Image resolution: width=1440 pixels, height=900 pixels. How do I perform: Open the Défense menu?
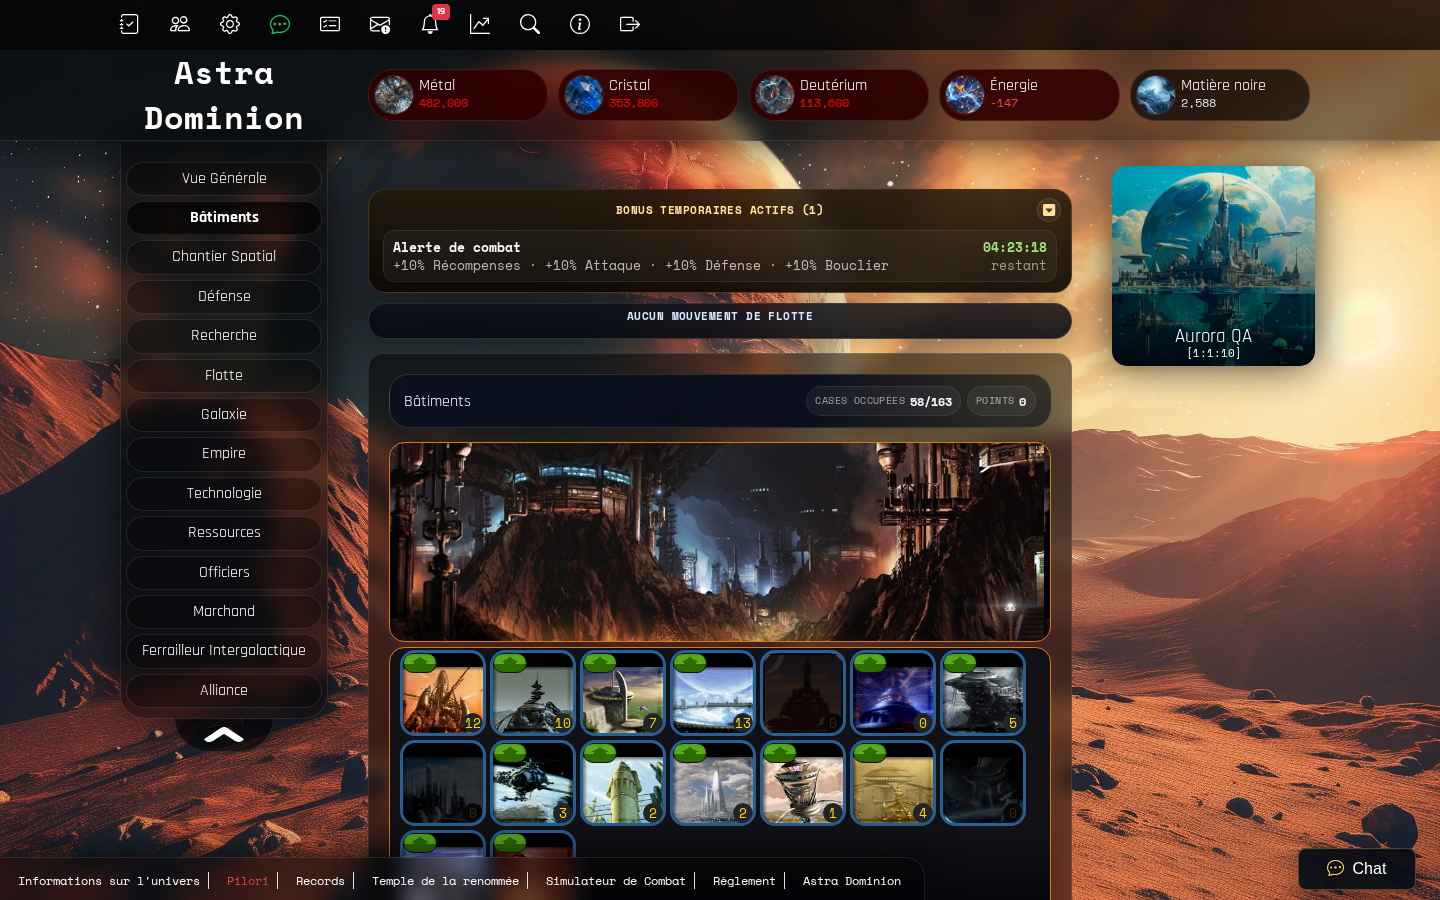tap(224, 297)
